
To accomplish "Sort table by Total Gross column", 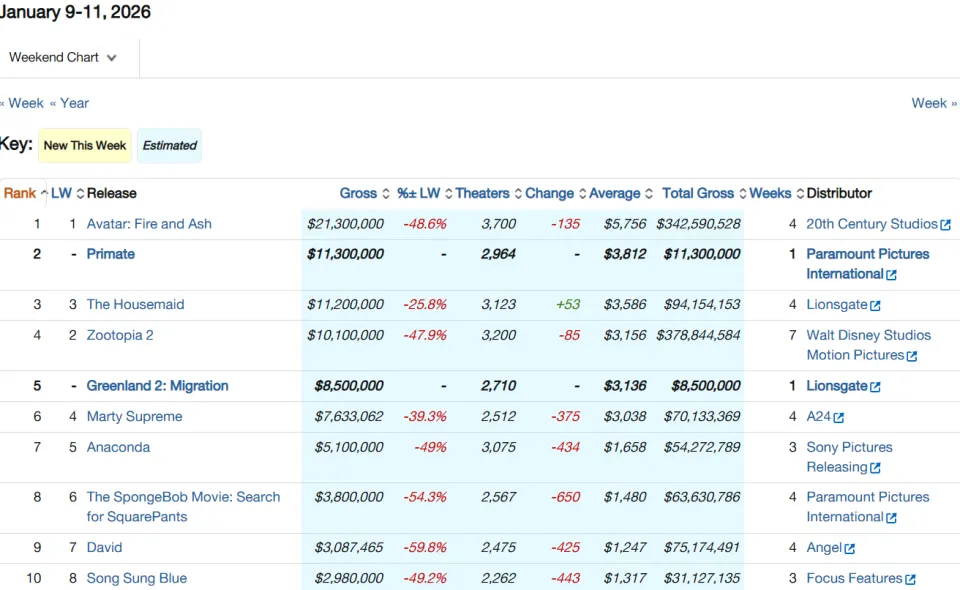I will coord(704,193).
